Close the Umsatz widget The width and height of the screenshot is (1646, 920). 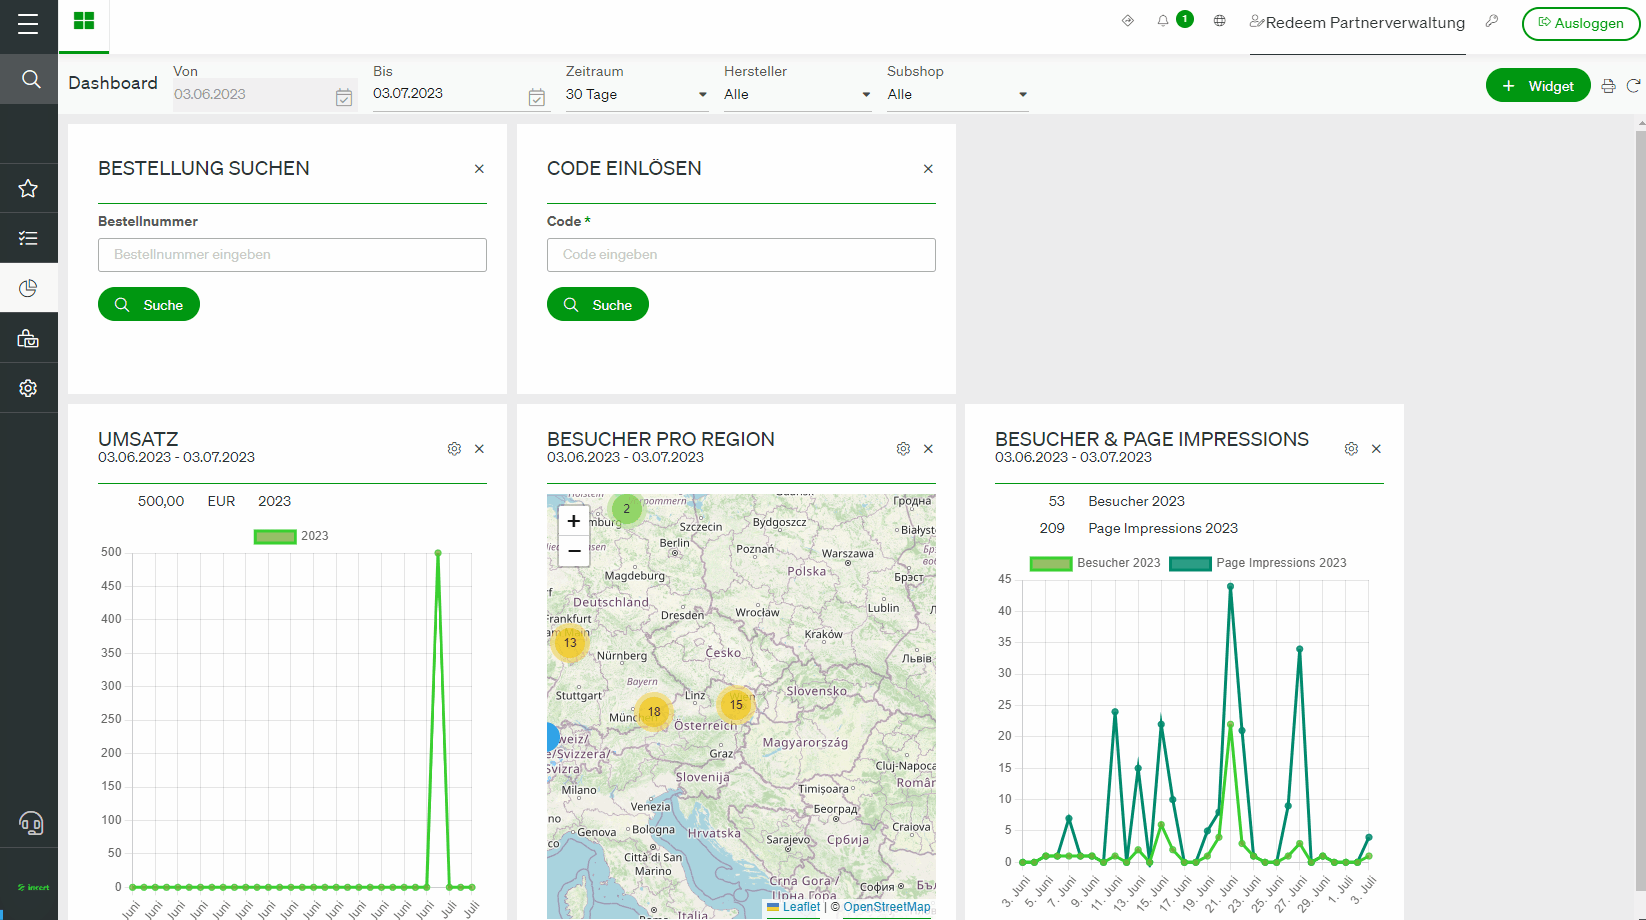pyautogui.click(x=479, y=449)
